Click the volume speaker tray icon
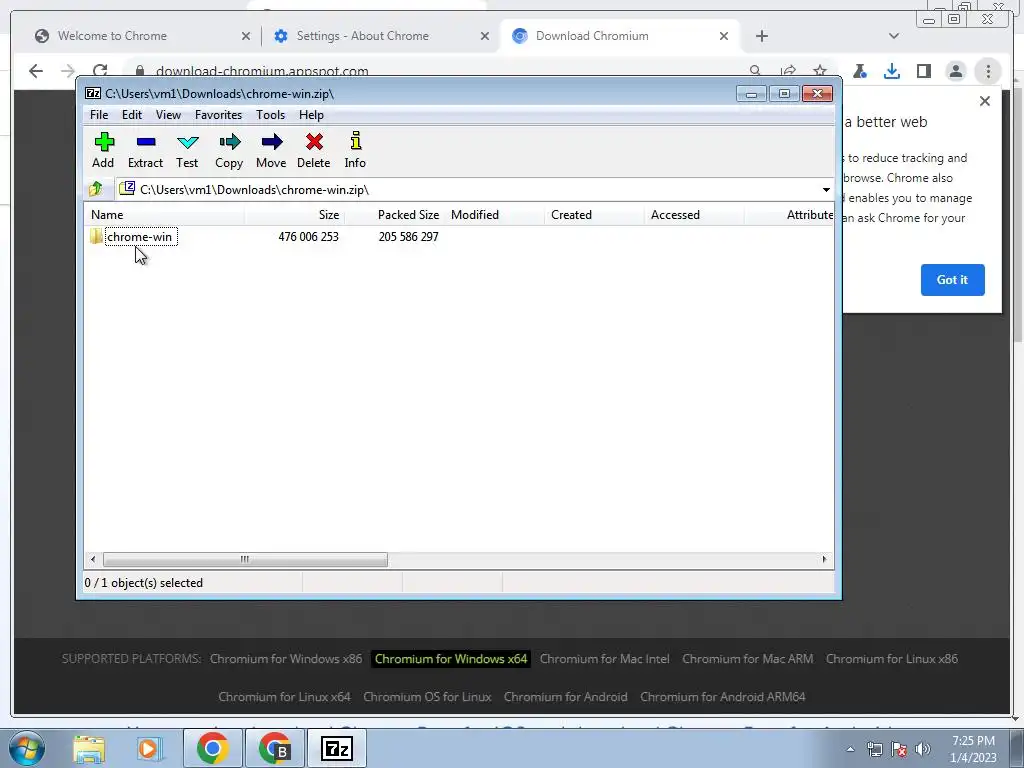The height and width of the screenshot is (768, 1024). coord(923,749)
